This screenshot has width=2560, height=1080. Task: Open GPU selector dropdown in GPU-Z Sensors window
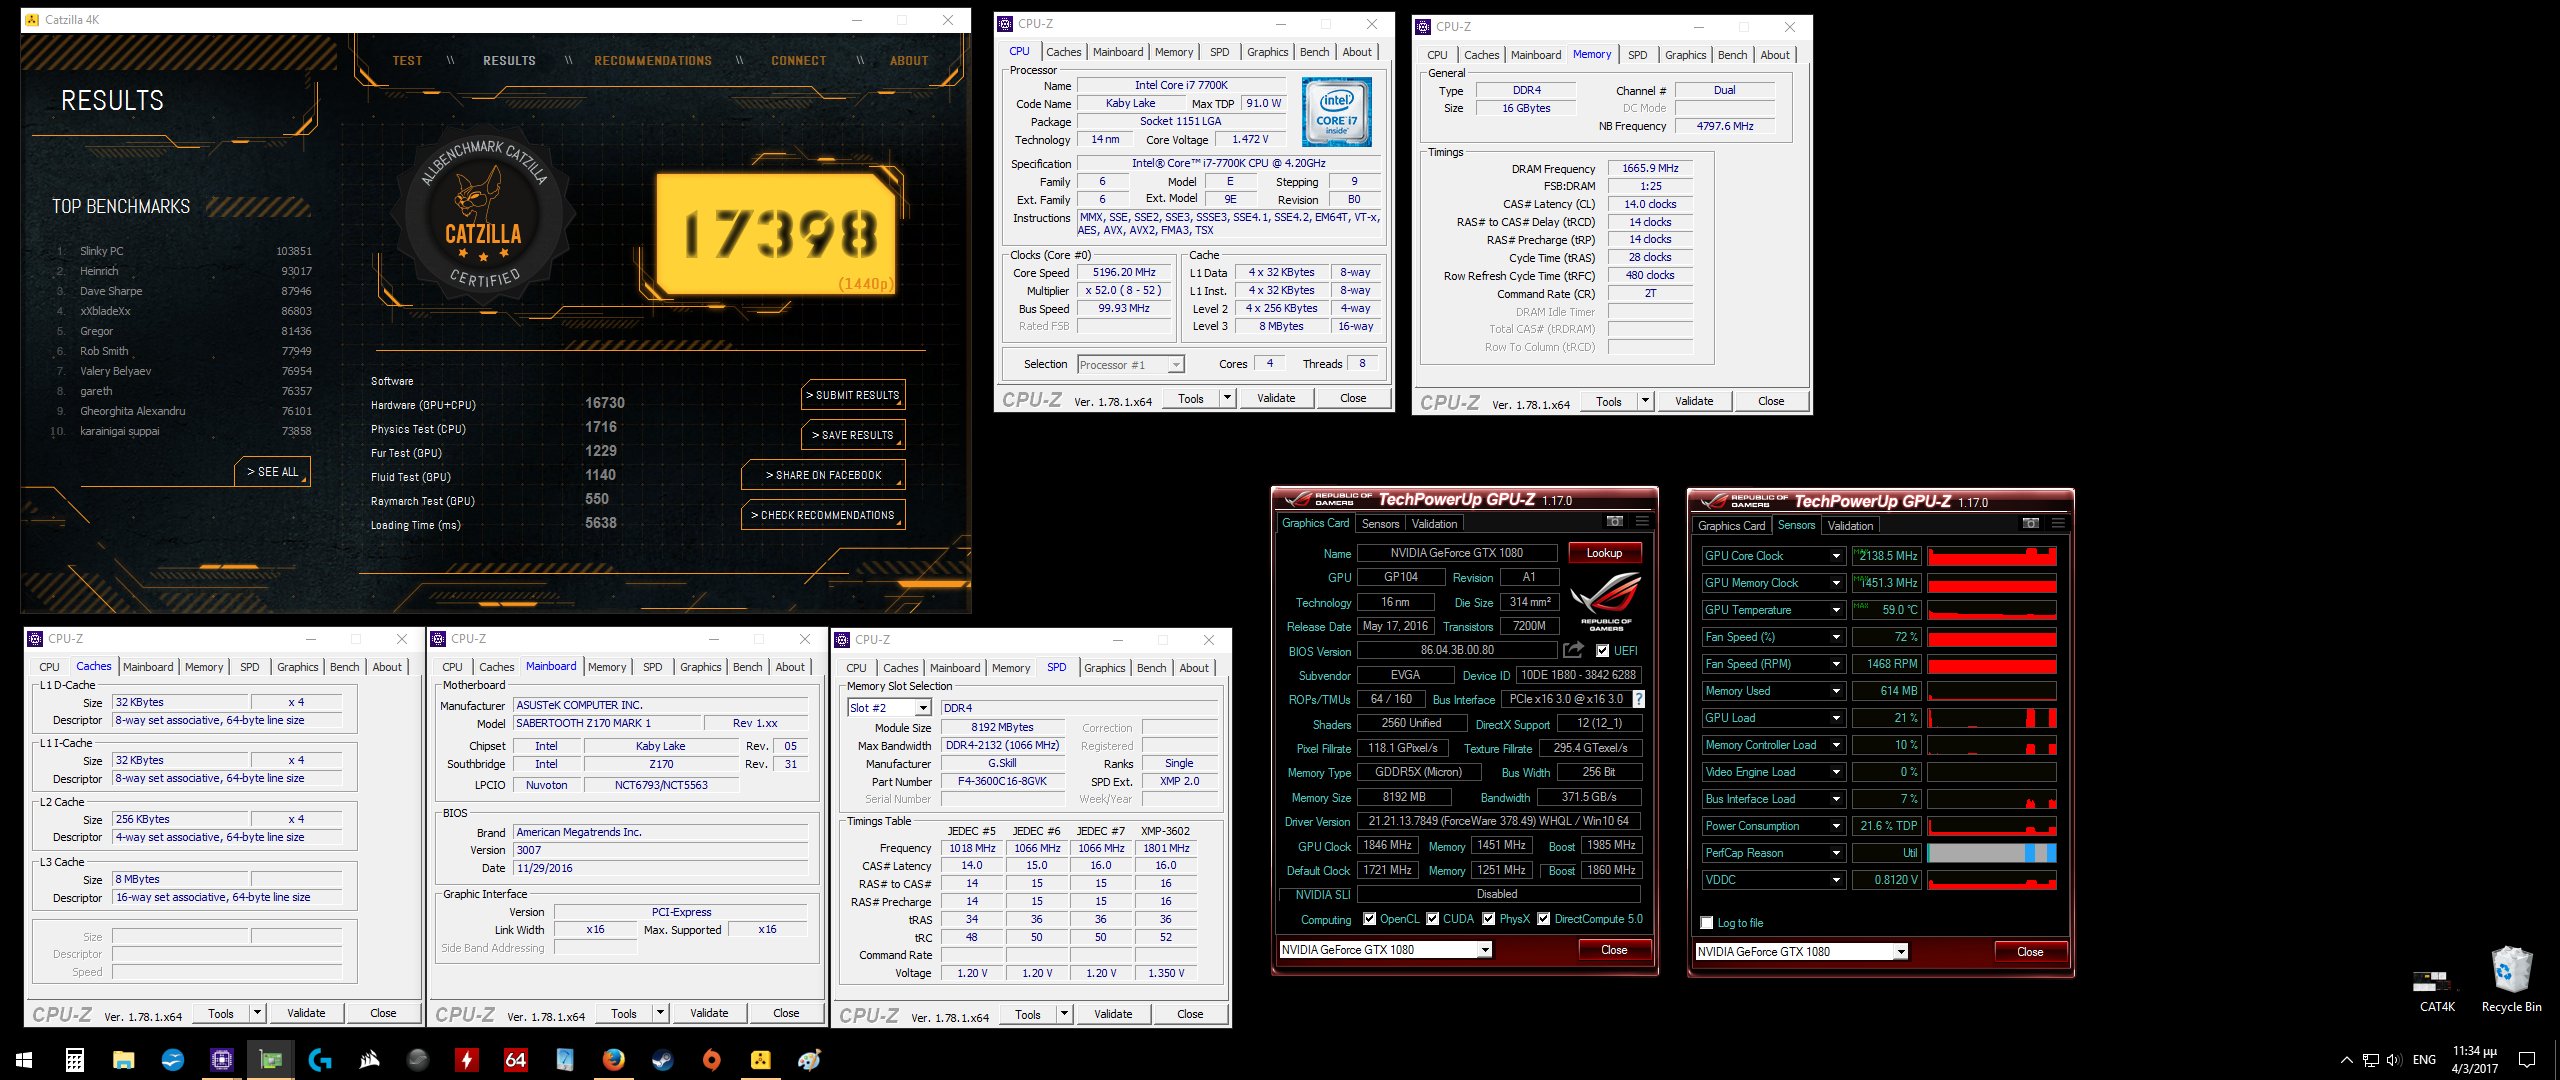pos(1901,951)
